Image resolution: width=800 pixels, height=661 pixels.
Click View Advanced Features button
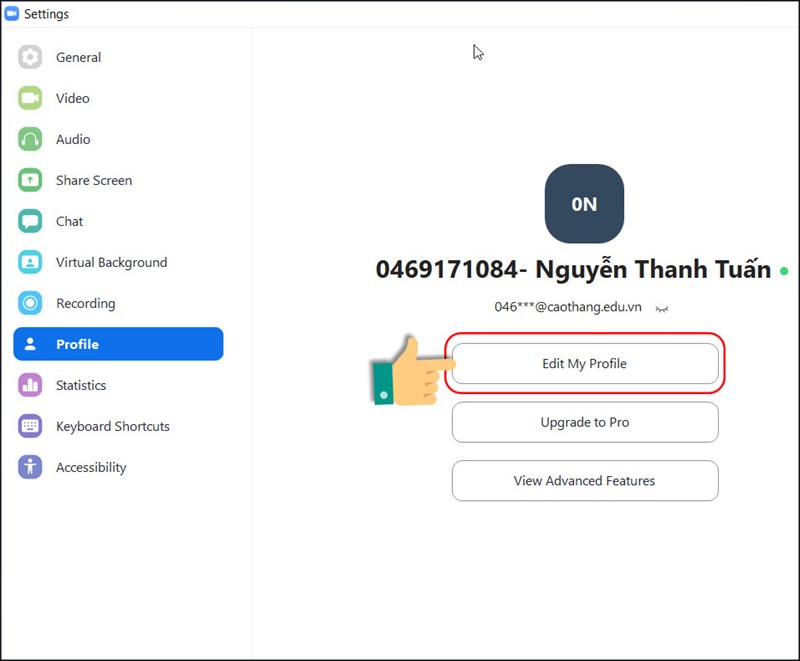pyautogui.click(x=585, y=481)
